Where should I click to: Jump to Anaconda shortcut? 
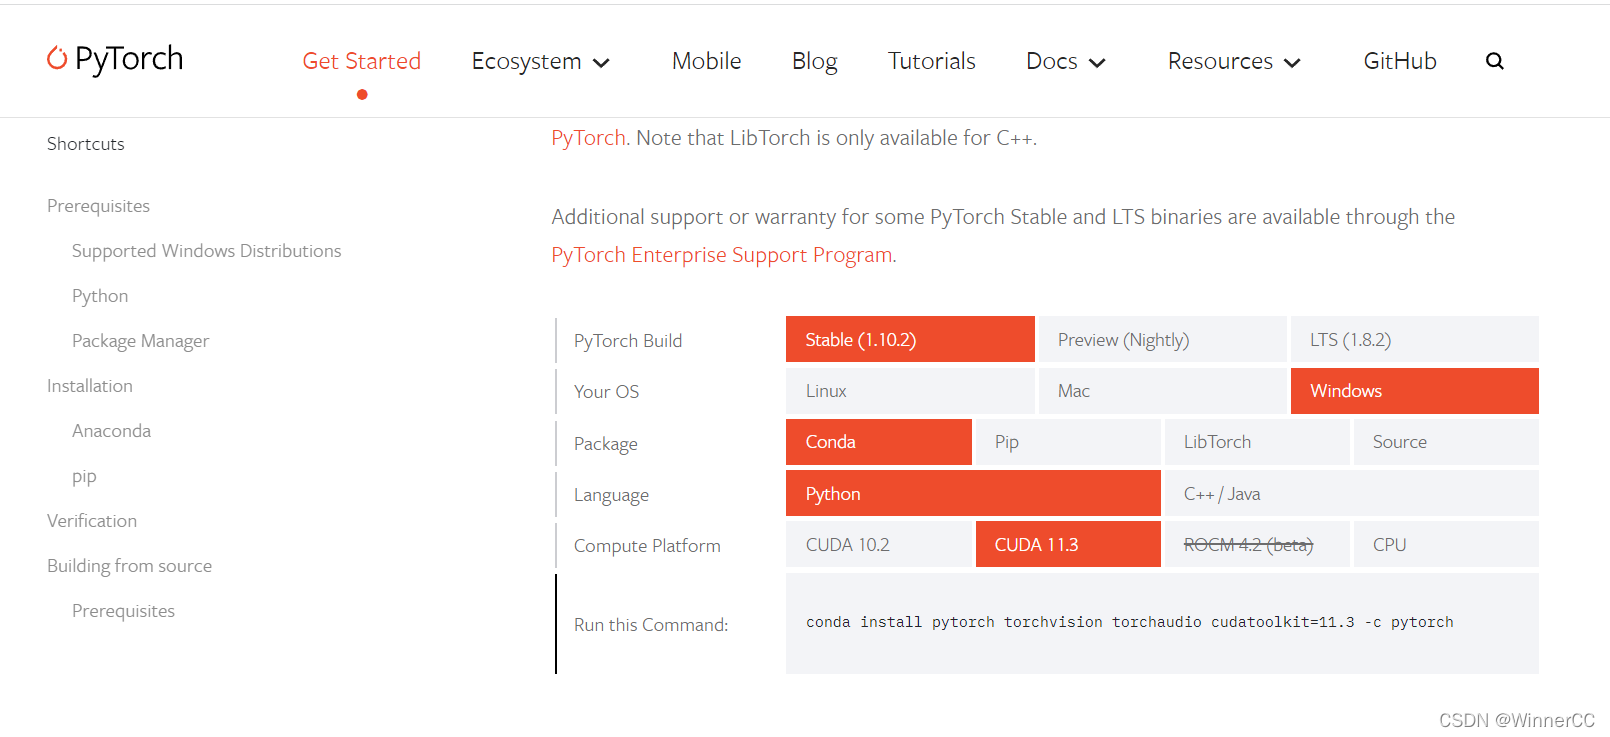[x=111, y=431]
